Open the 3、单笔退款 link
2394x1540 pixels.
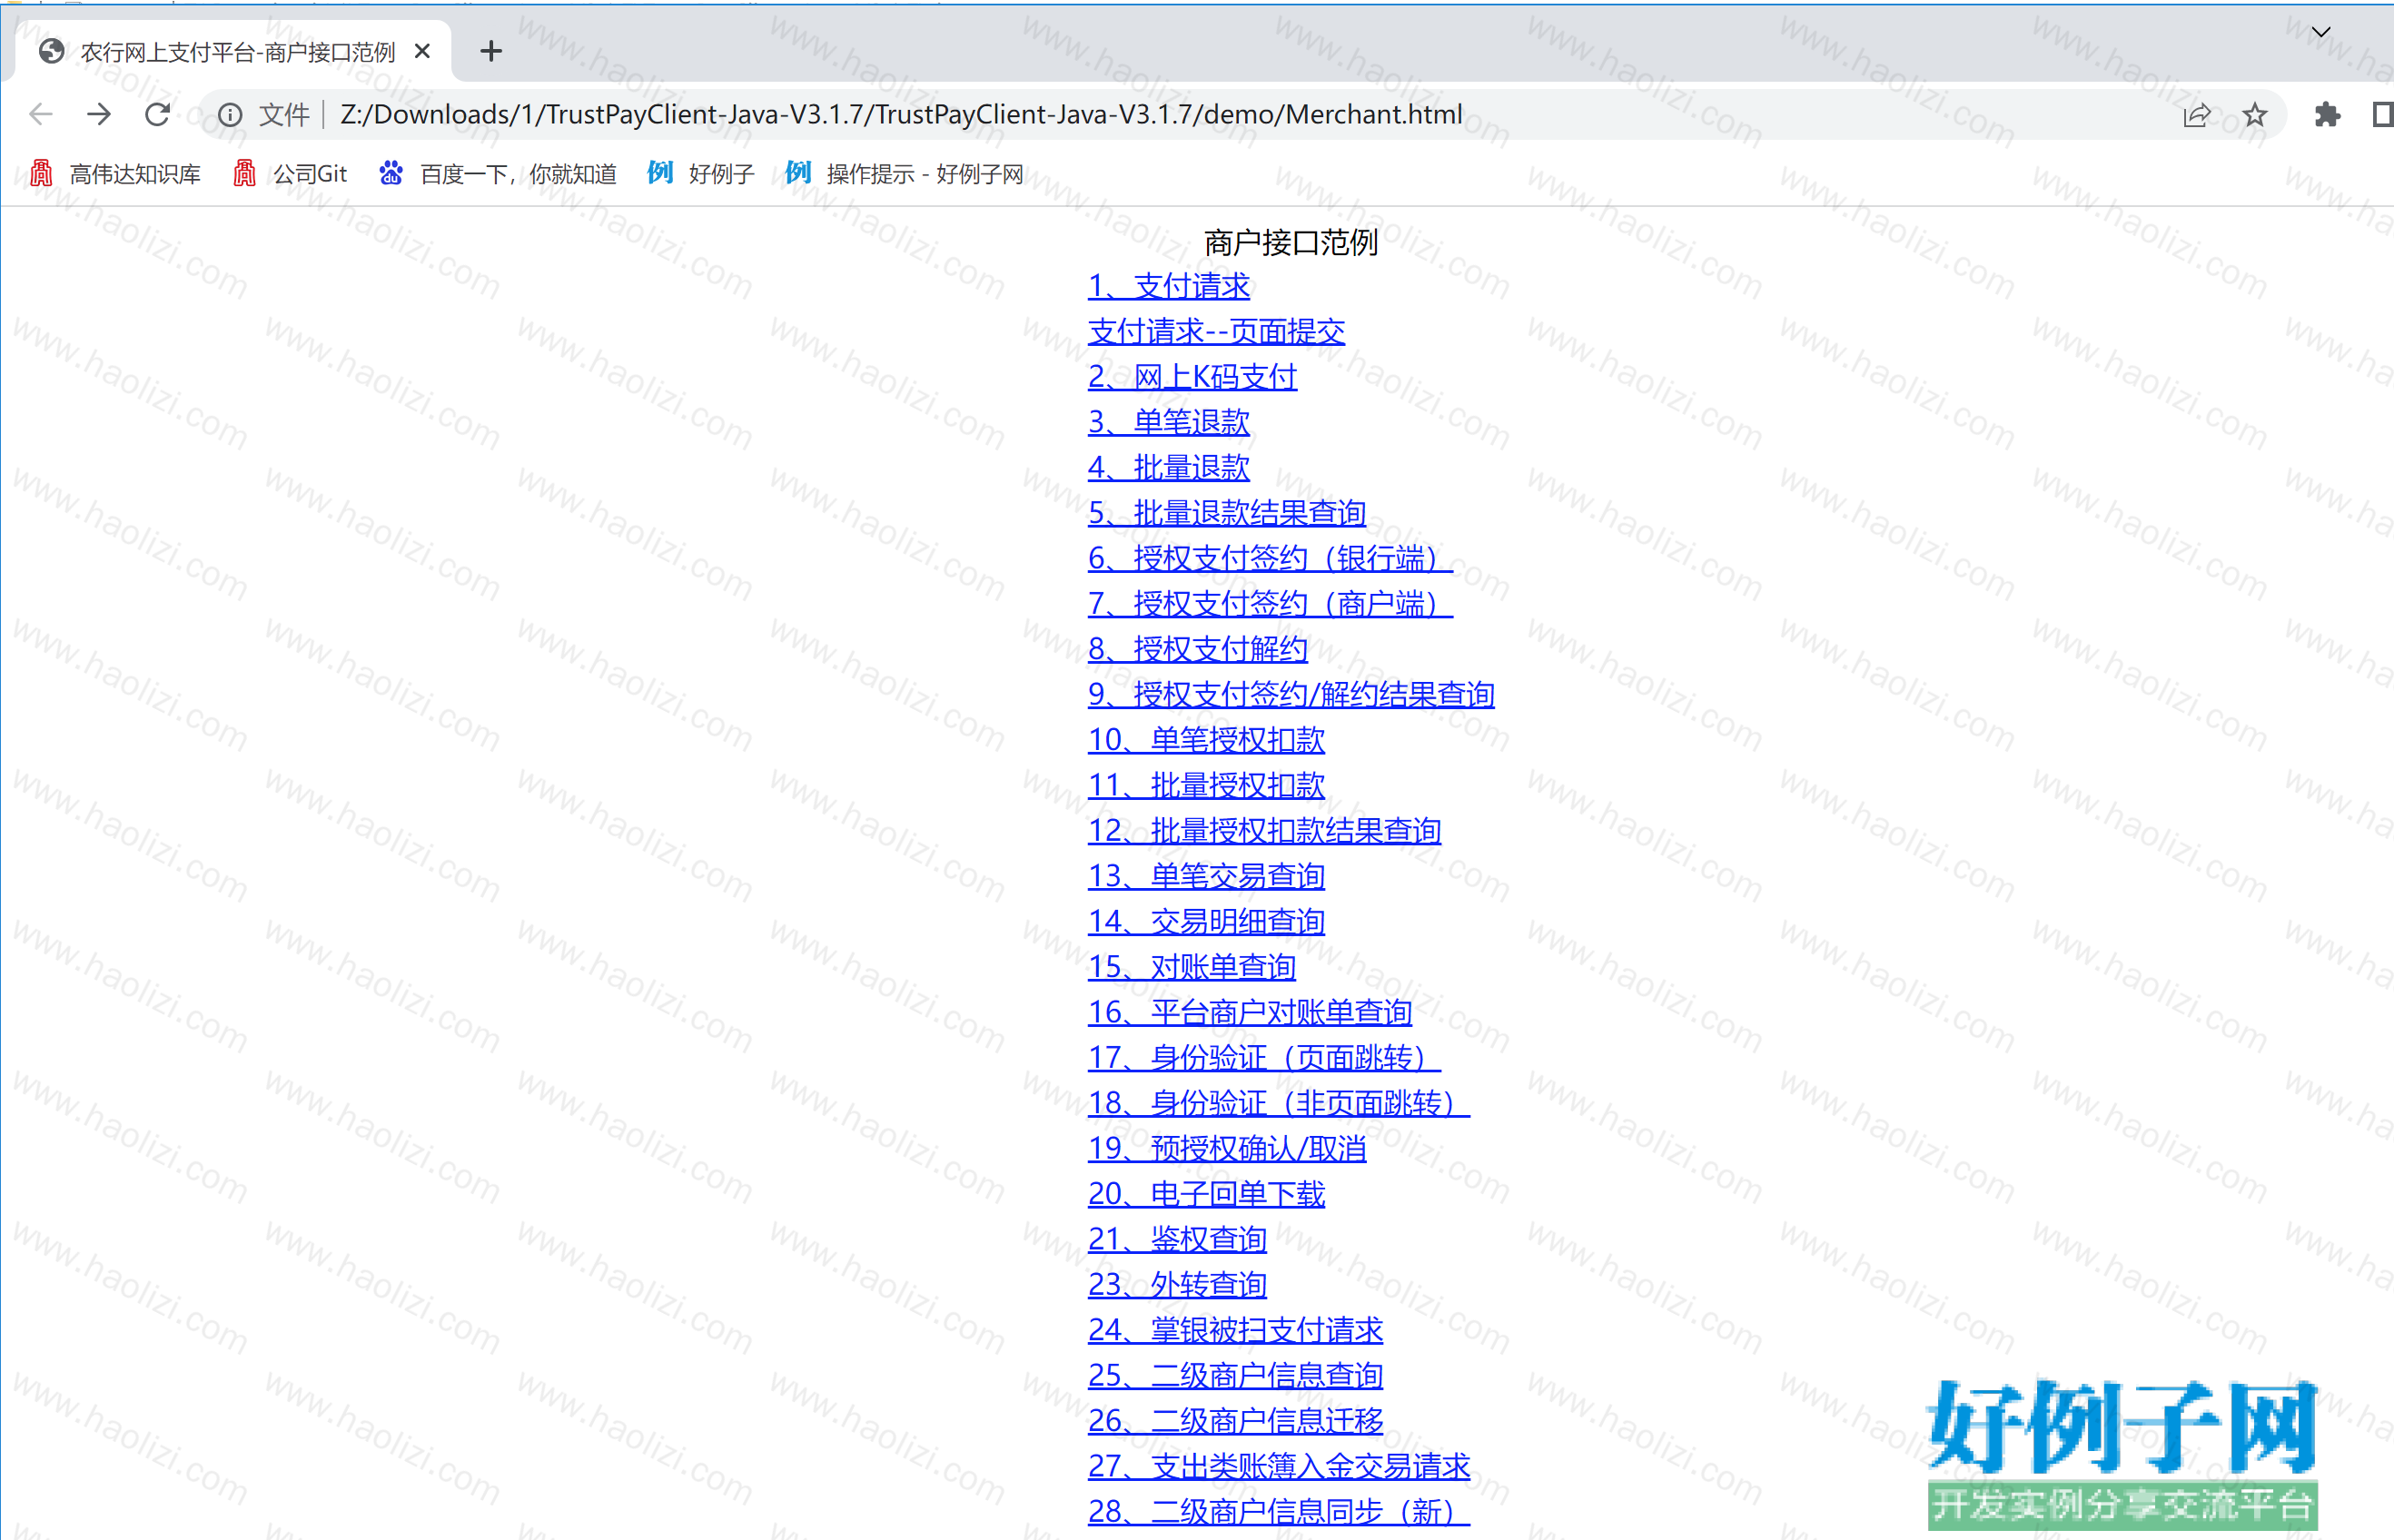[1169, 422]
